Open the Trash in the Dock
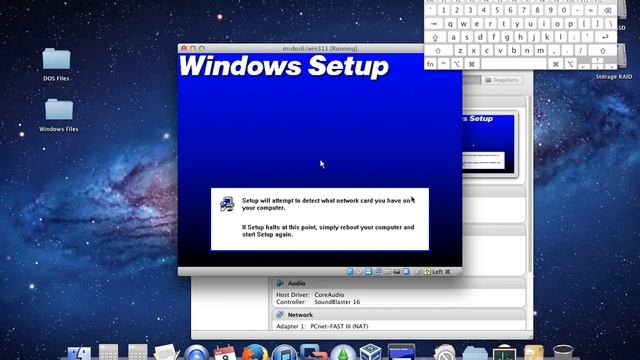 click(x=563, y=353)
